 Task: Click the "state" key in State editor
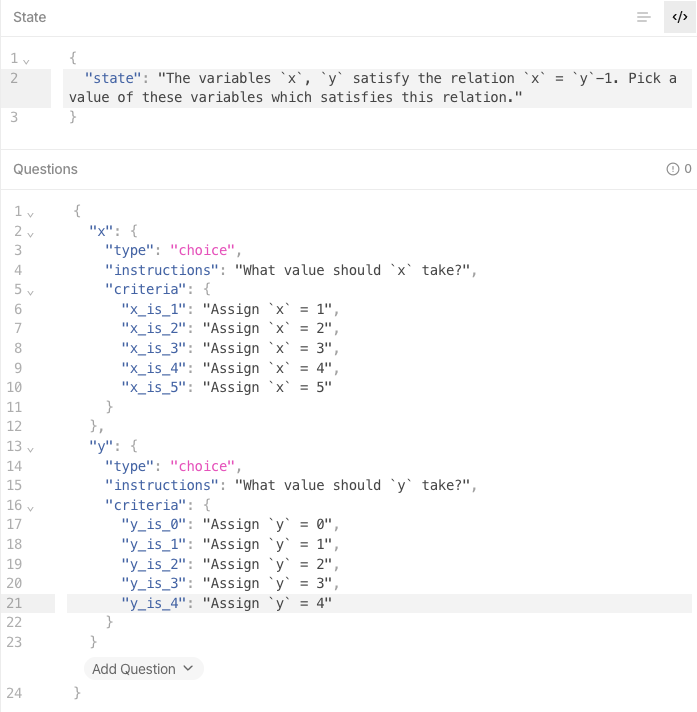113,78
